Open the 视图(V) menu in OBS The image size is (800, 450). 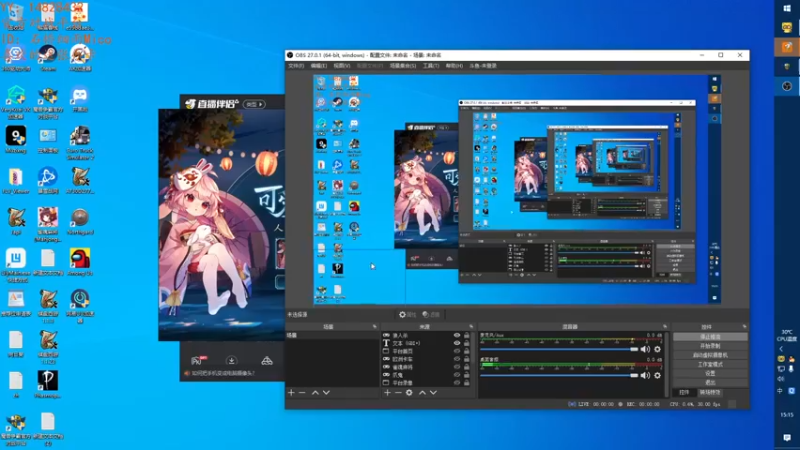tap(342, 66)
